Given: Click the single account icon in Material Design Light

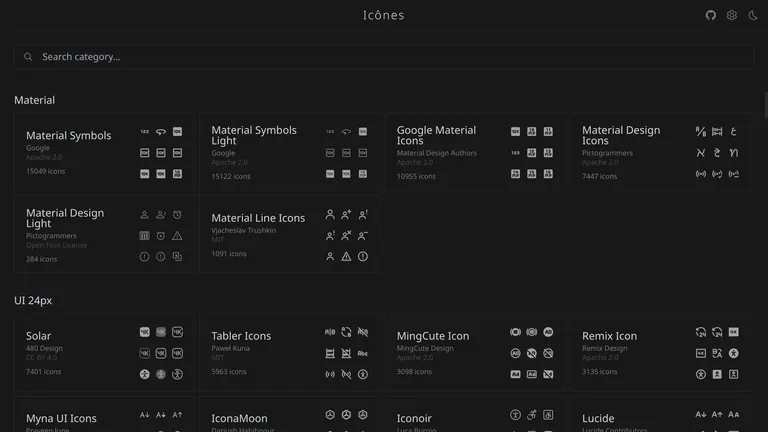Looking at the screenshot, I should (x=144, y=215).
